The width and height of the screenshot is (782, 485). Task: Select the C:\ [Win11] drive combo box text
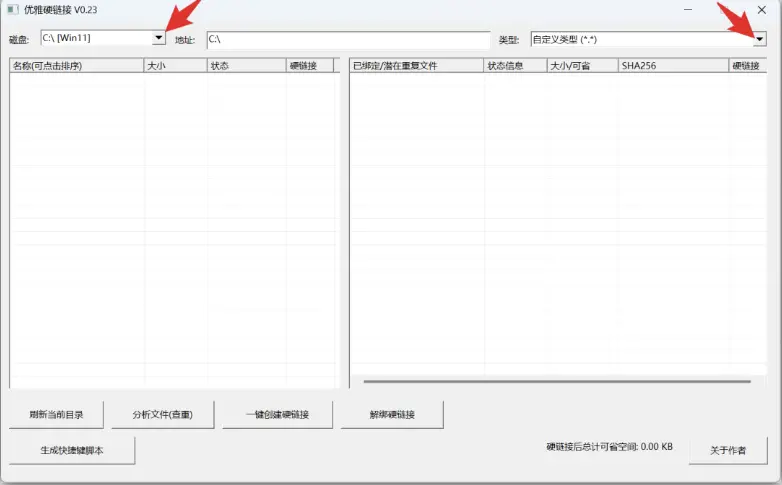(x=67, y=38)
